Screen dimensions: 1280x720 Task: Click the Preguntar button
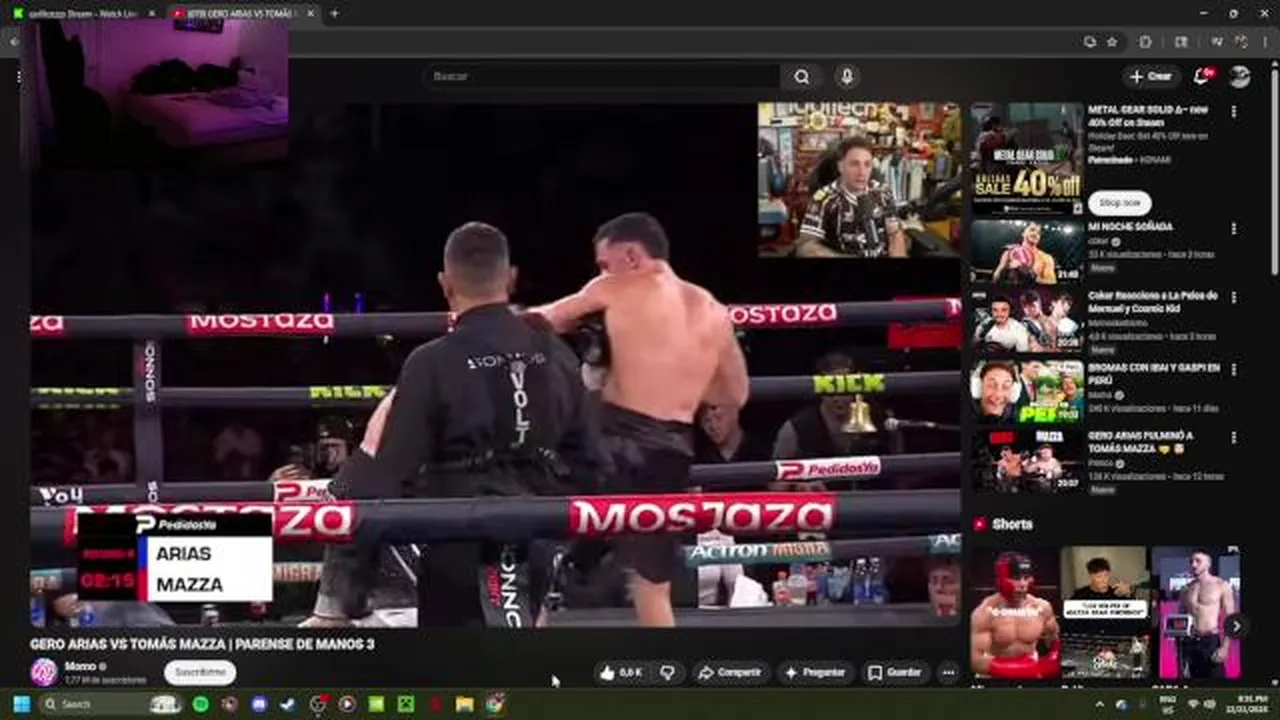[x=816, y=673]
